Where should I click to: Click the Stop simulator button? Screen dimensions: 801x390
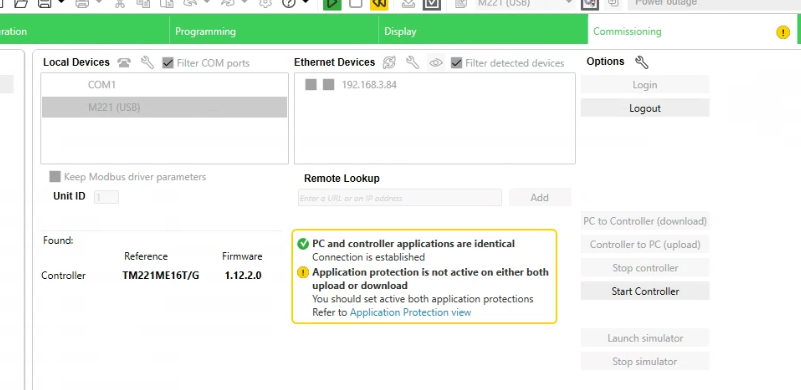pos(645,361)
